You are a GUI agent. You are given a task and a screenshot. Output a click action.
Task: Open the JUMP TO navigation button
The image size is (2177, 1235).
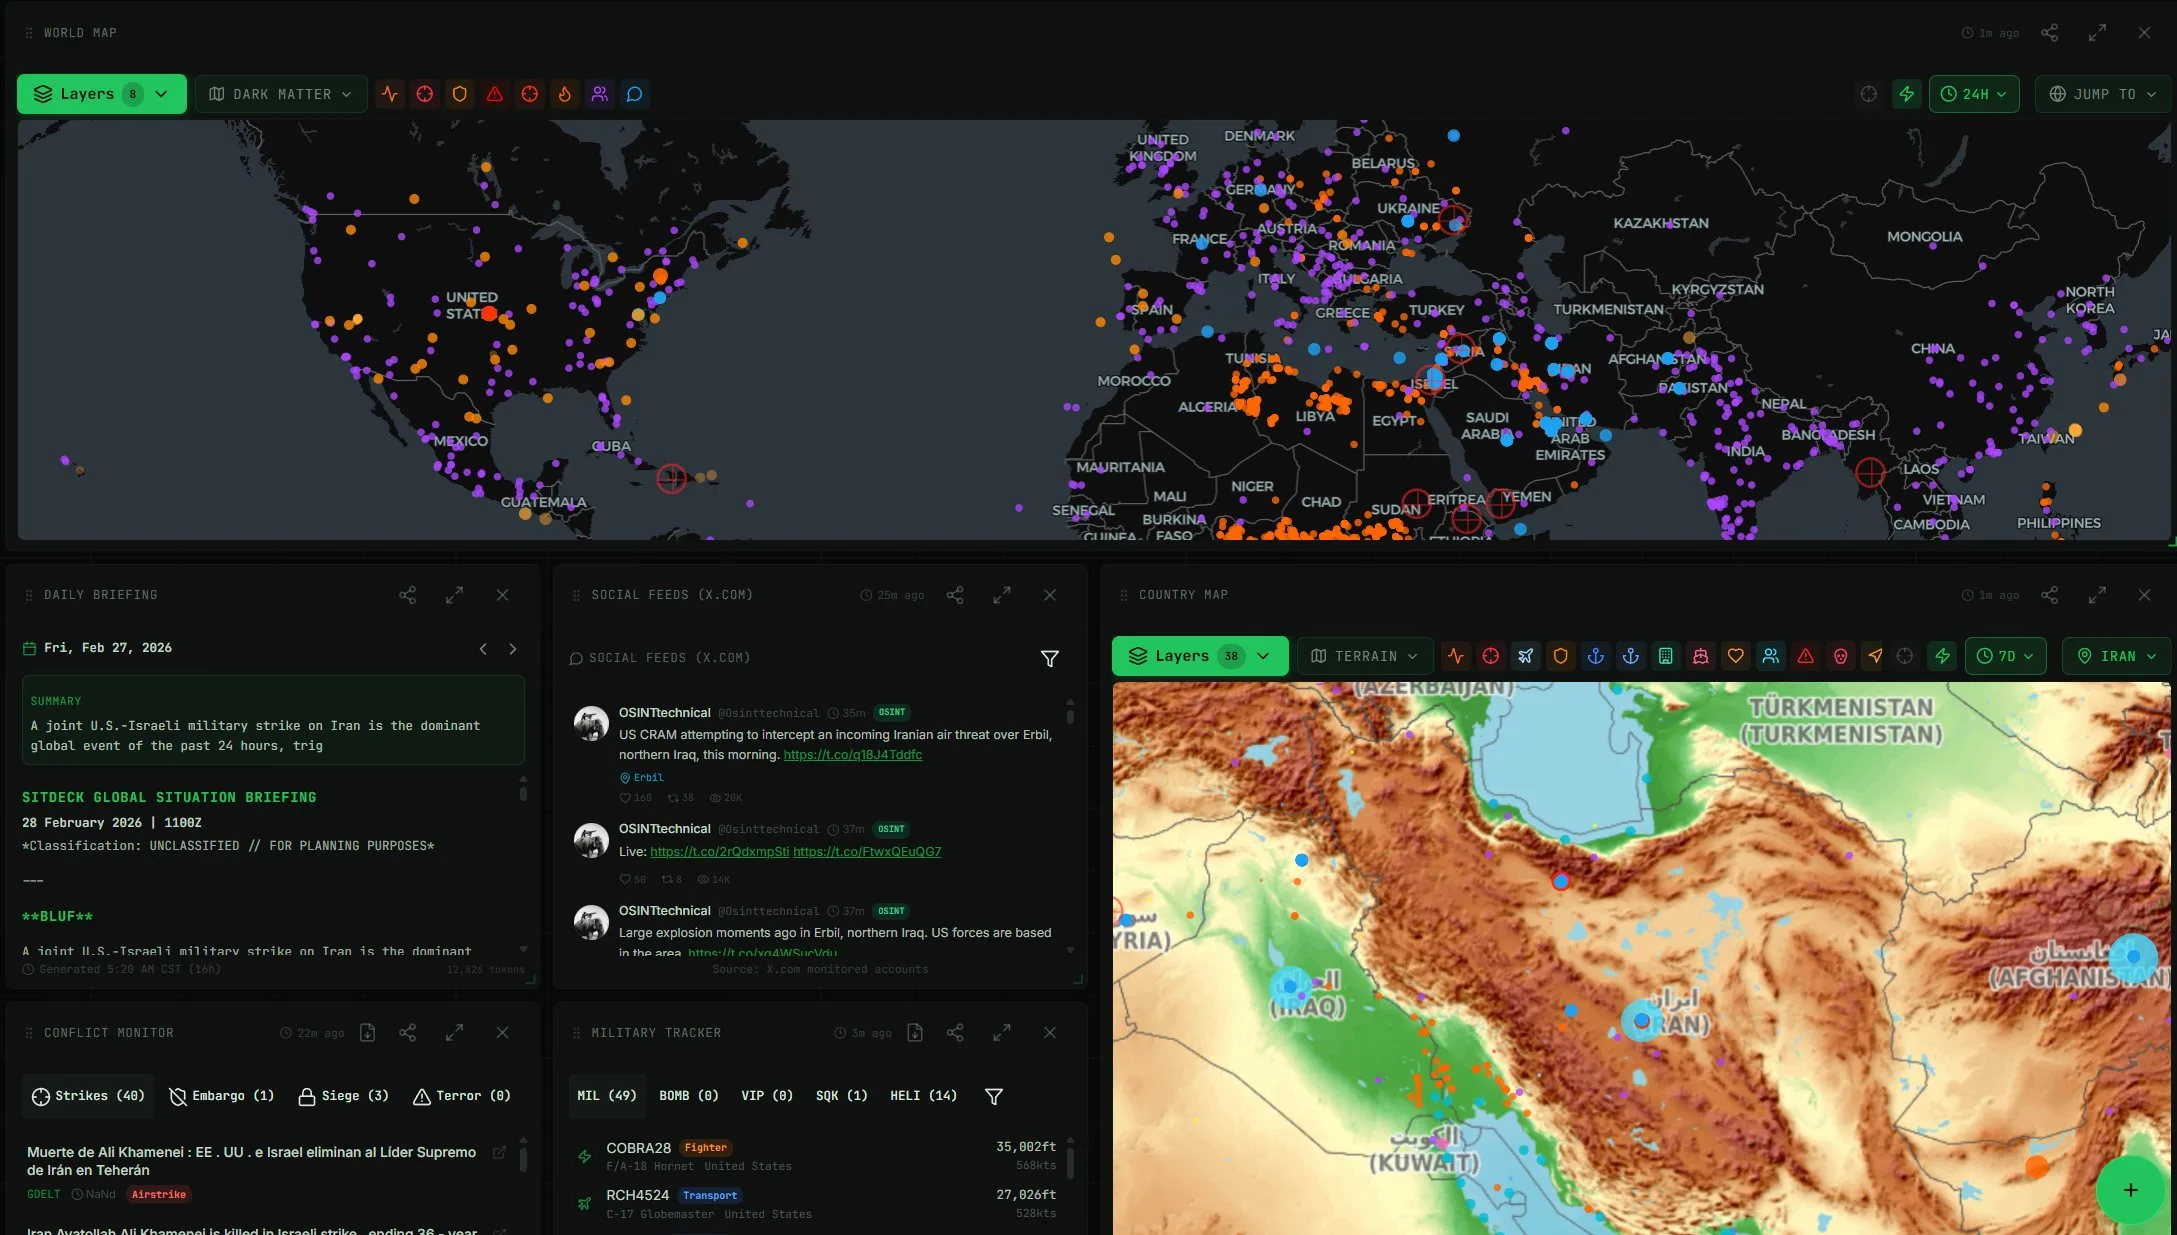coord(2103,93)
